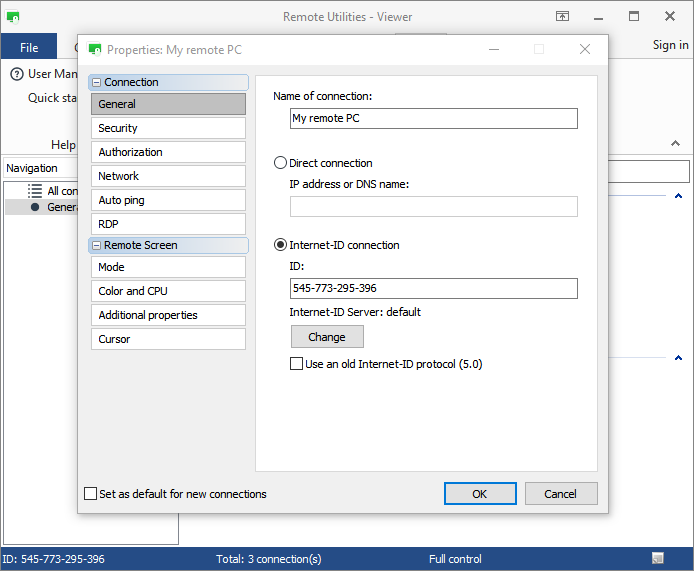
Task: Open the File menu in Viewer
Action: 29,47
